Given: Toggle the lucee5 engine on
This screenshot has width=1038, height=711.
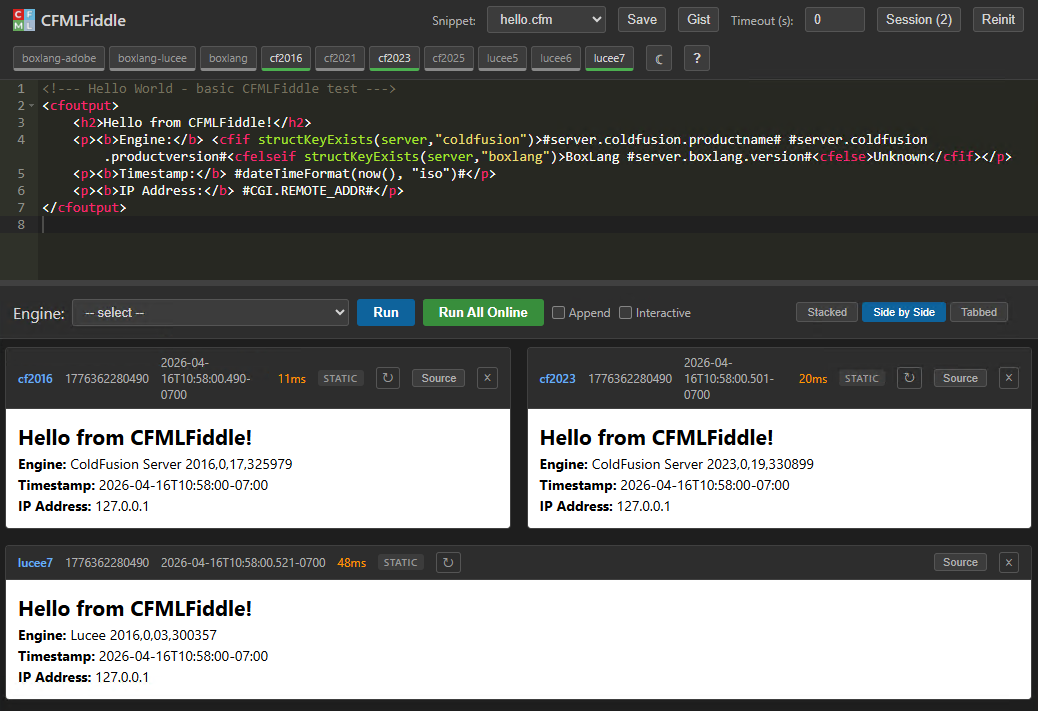Looking at the screenshot, I should click(502, 58).
